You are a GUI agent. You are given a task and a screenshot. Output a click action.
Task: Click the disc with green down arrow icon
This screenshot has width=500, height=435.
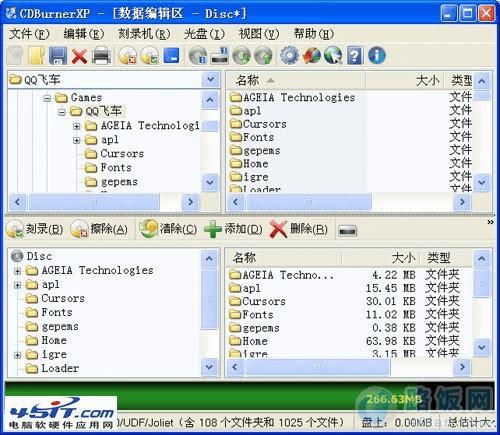[242, 56]
